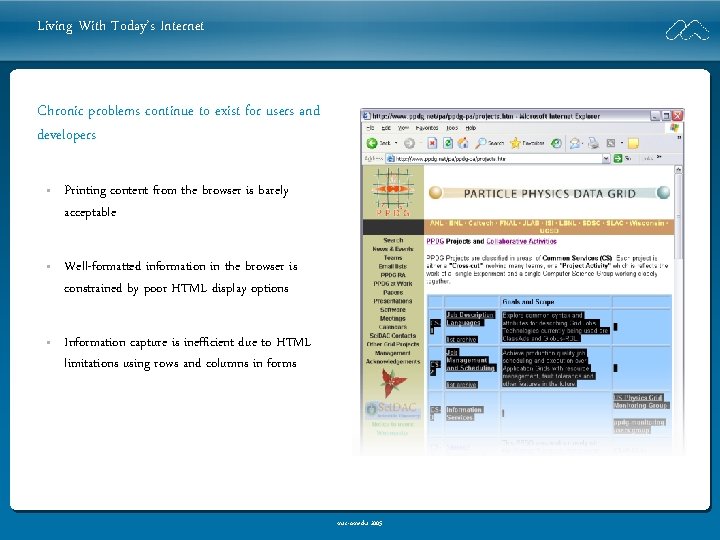Open the Back button history dropdown arrow

[396, 143]
